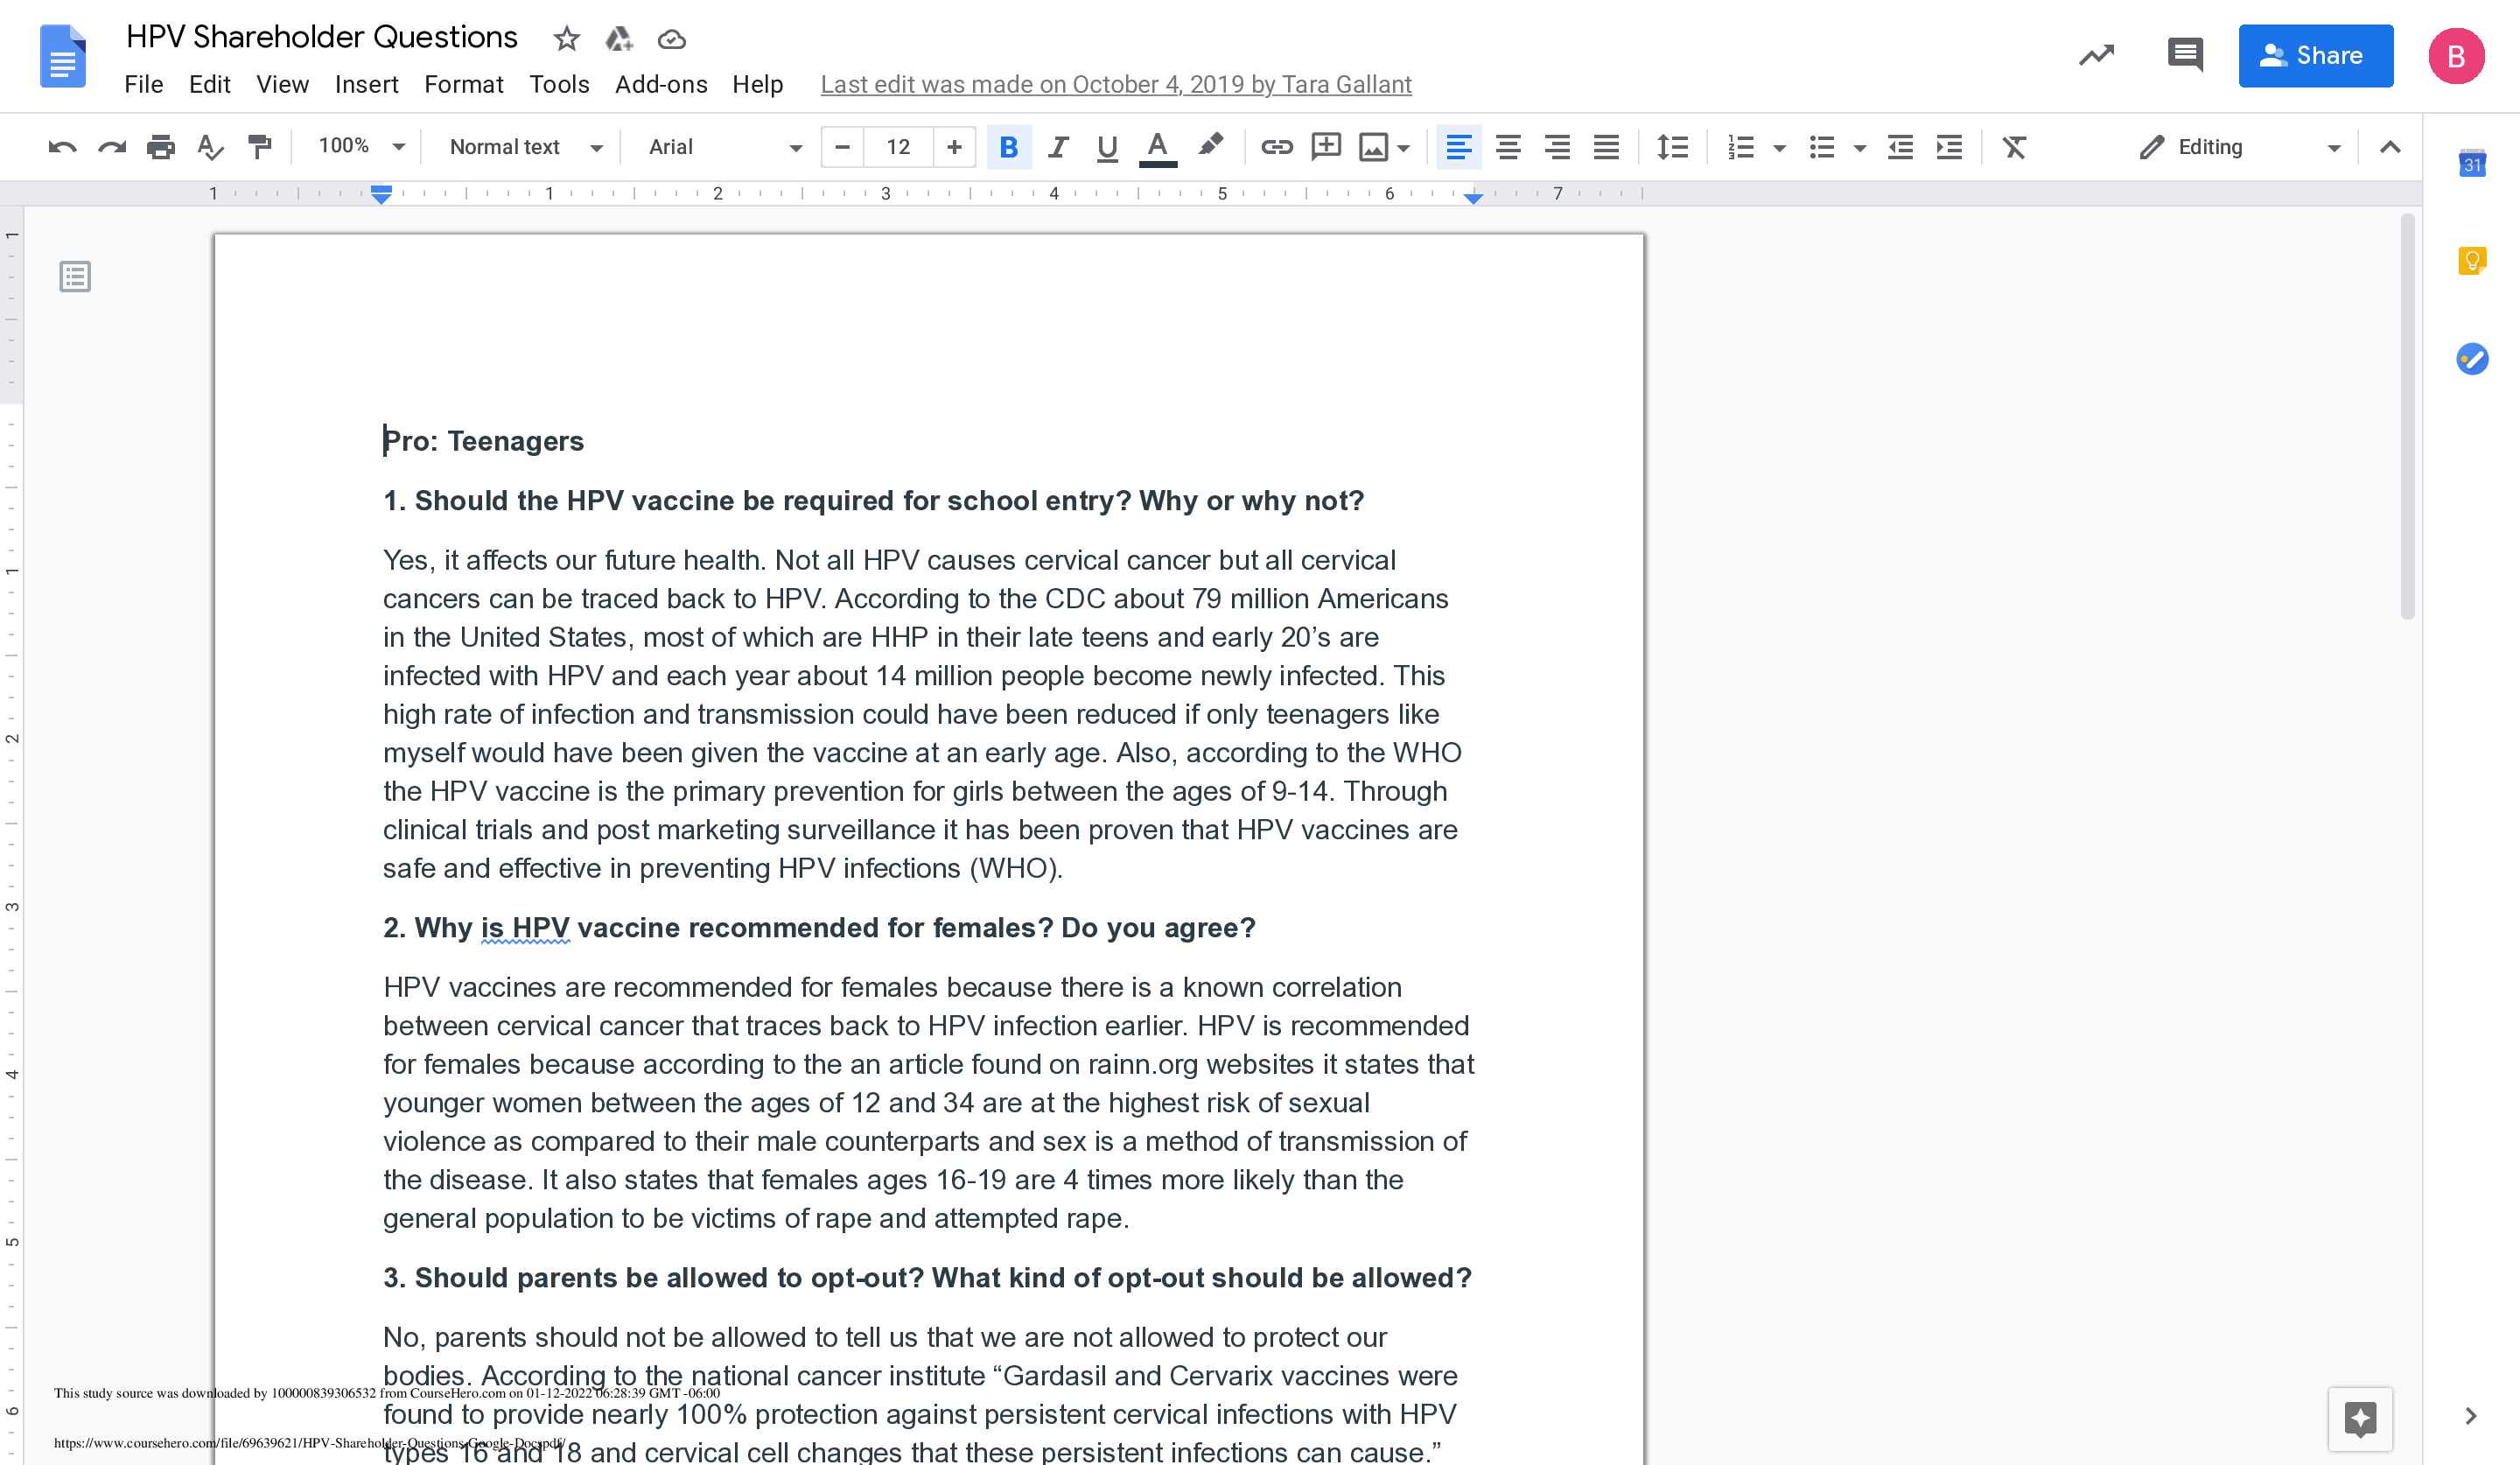This screenshot has height=1465, width=2520.
Task: Toggle Italic formatting
Action: (1057, 147)
